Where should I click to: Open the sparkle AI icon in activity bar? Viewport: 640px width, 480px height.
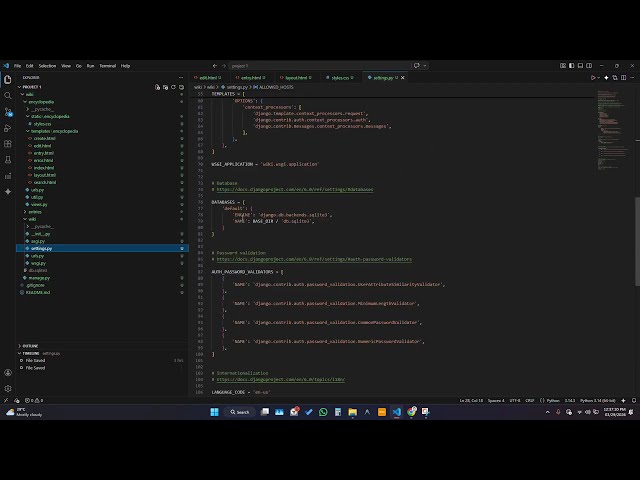tap(8, 191)
